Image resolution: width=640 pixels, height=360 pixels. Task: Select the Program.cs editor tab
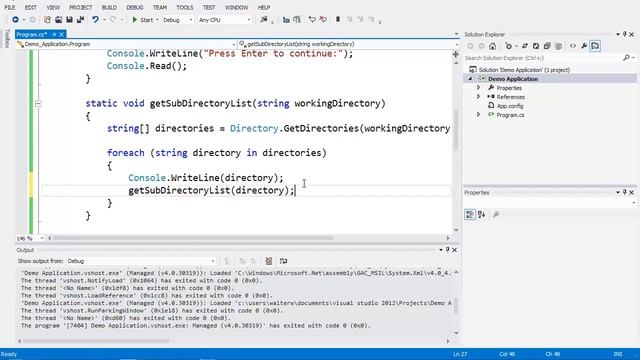tap(32, 34)
